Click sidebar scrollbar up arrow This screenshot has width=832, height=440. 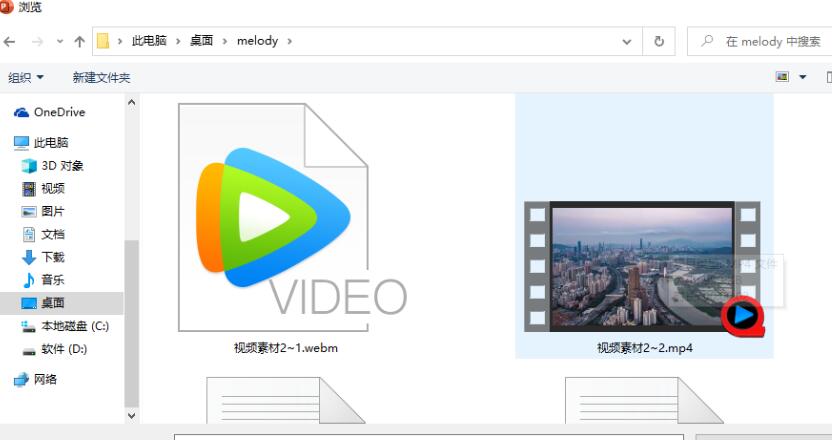pos(132,102)
